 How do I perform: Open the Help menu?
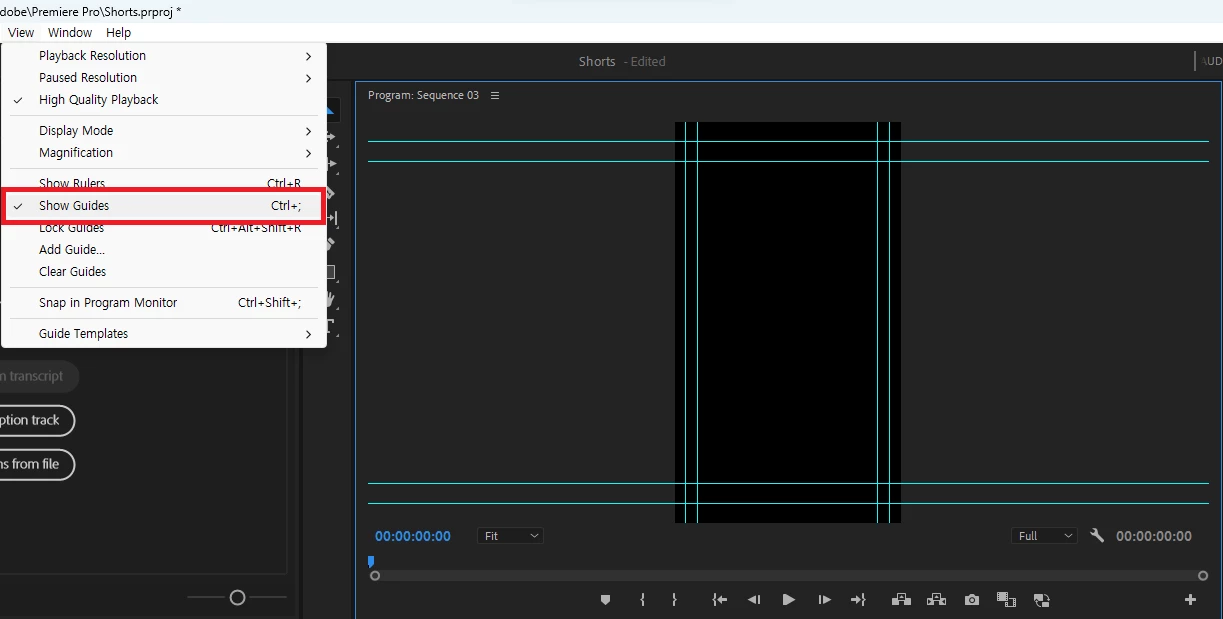118,33
